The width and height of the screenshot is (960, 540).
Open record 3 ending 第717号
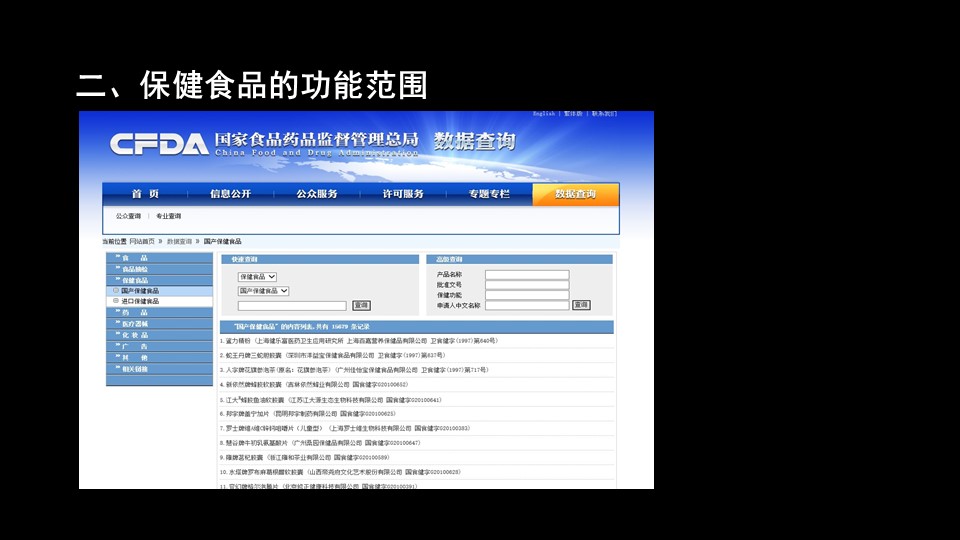click(x=354, y=370)
